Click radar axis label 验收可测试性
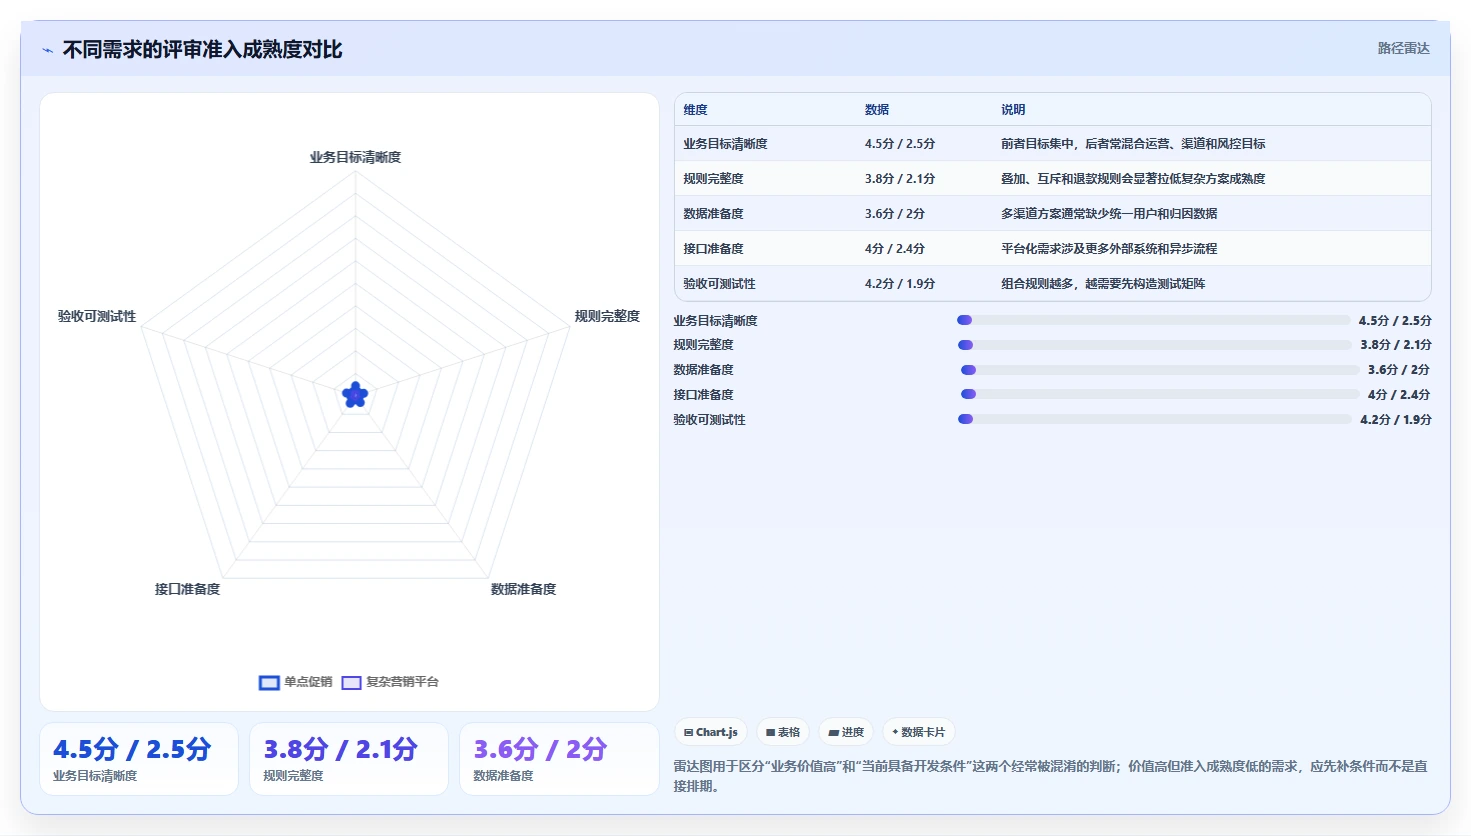Screen dimensions: 1471x836 coord(97,316)
